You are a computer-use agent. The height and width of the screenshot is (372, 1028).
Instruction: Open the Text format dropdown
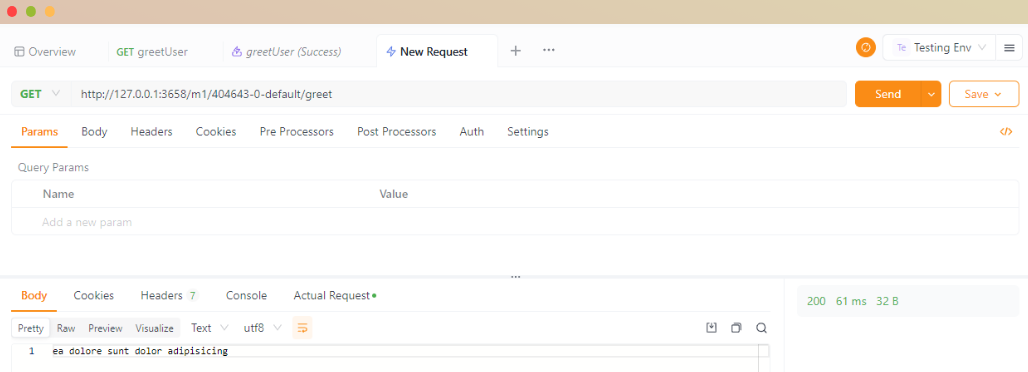209,327
